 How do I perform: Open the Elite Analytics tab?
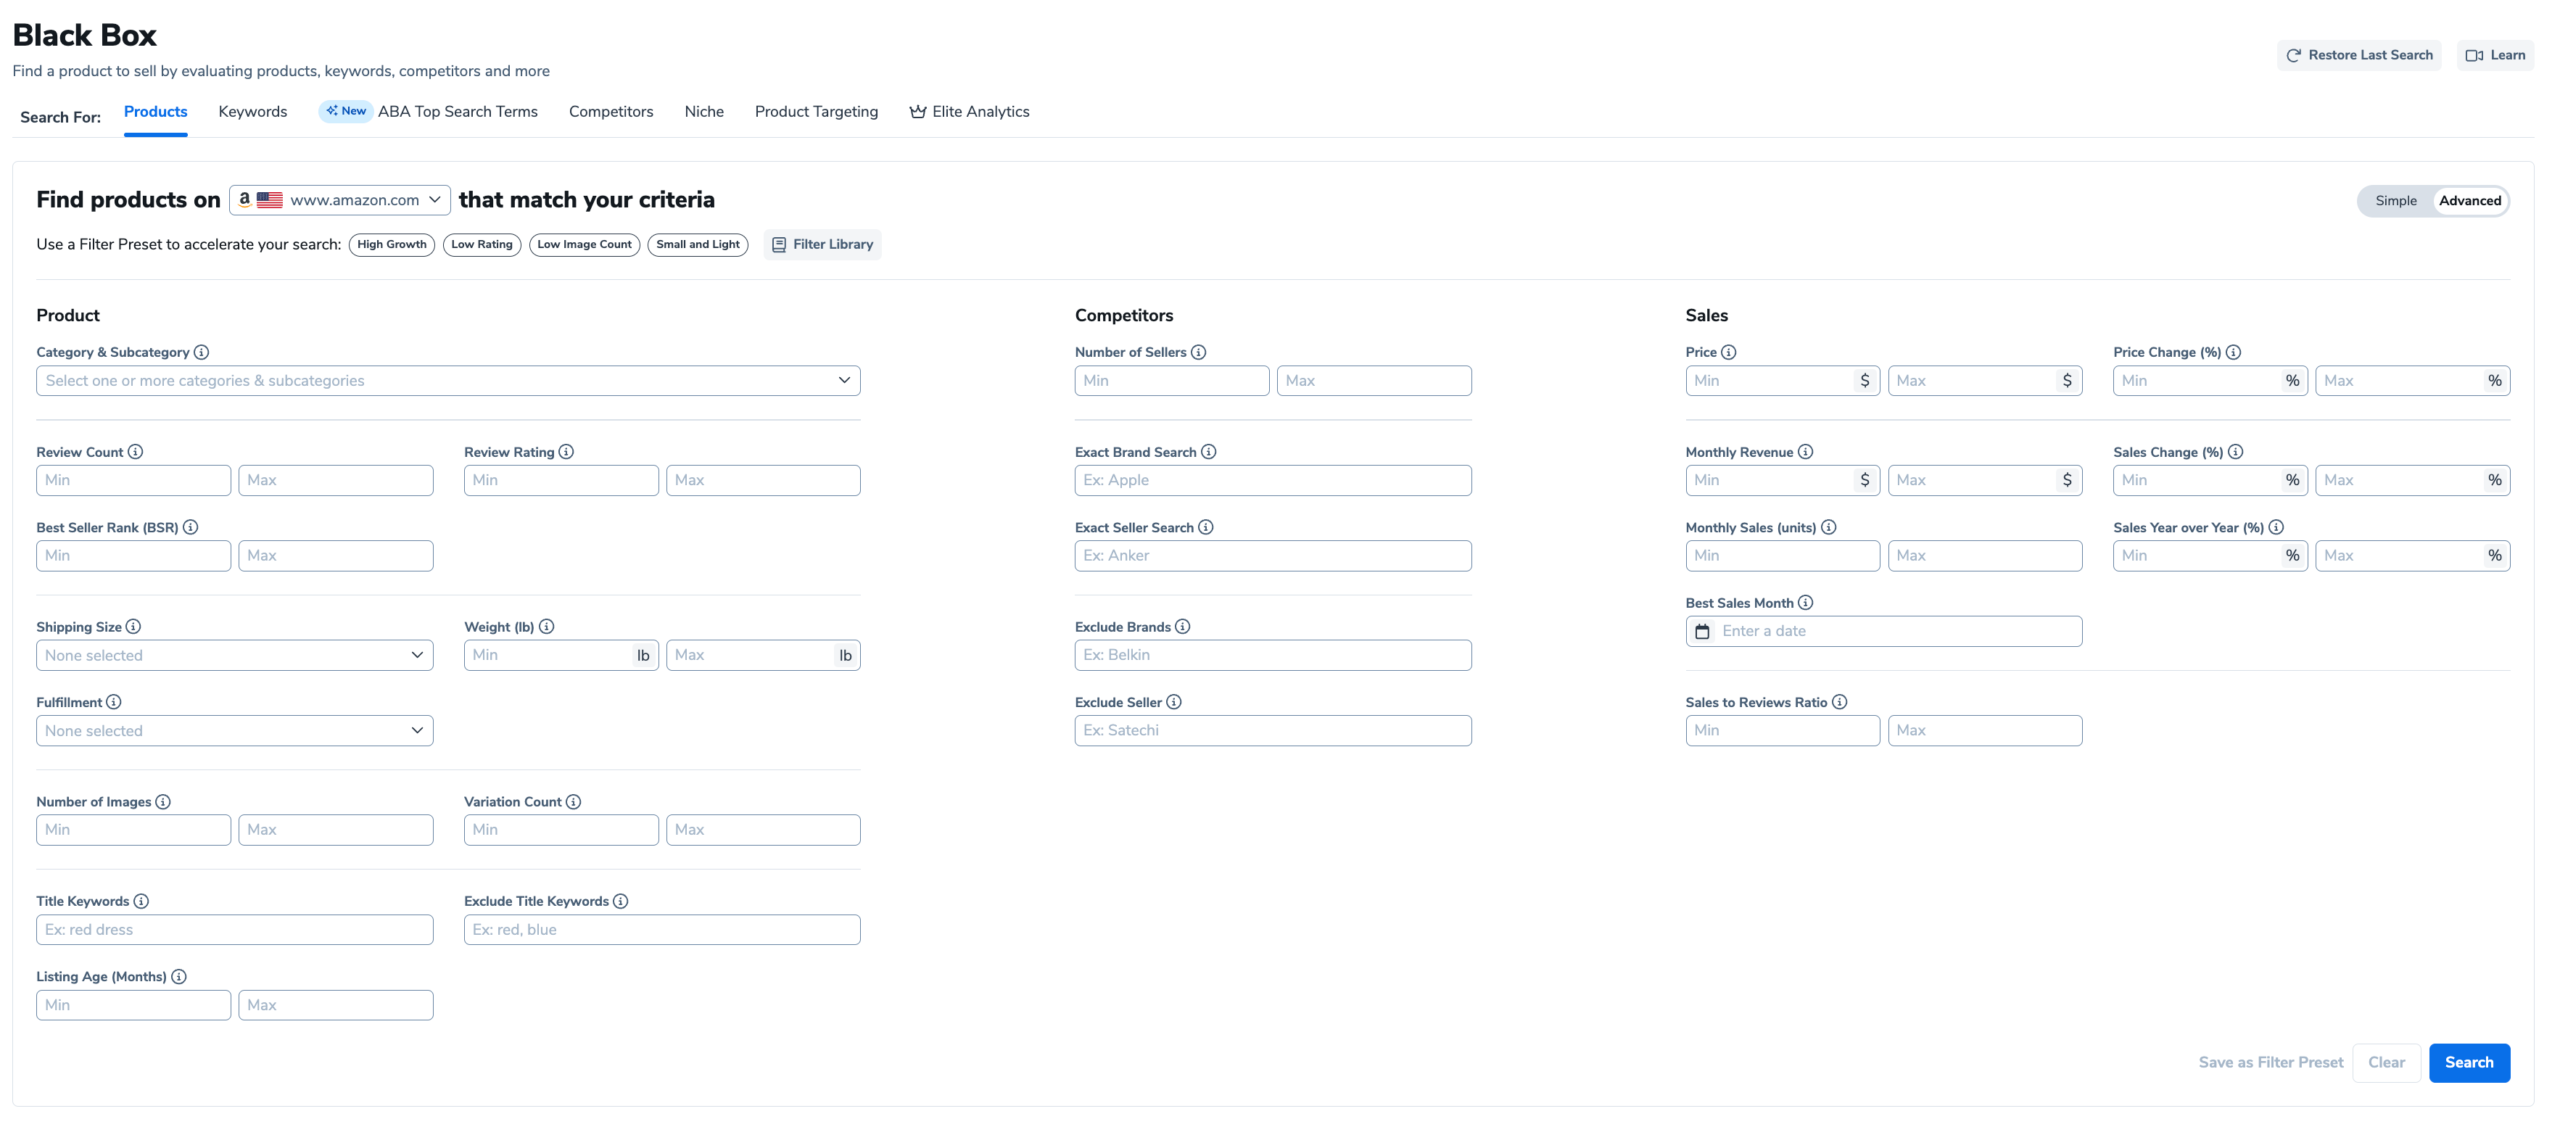point(968,111)
